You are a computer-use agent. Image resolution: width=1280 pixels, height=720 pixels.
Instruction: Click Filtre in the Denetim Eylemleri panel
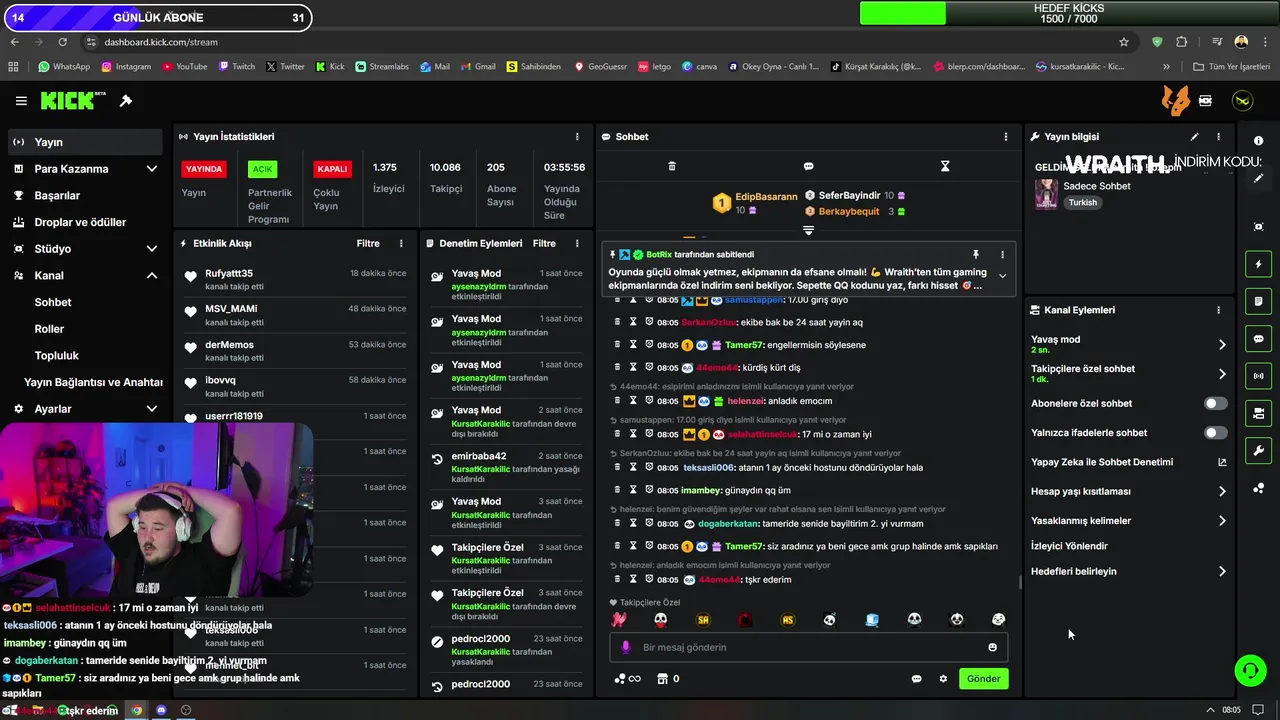point(544,243)
